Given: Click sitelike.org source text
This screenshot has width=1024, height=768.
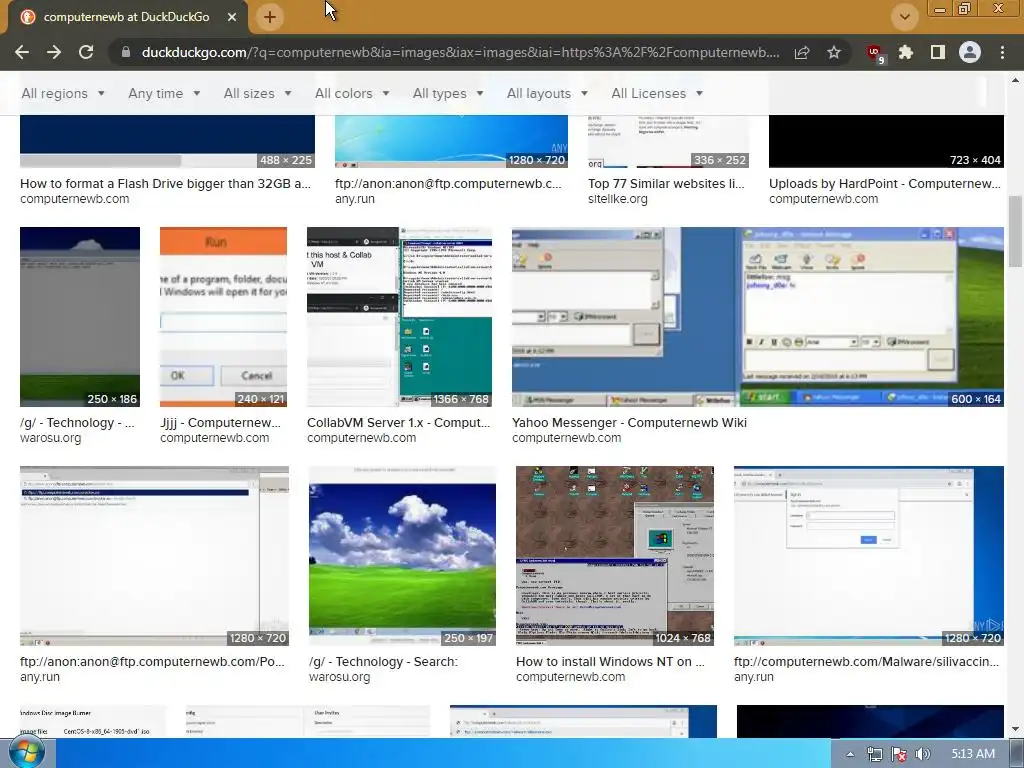Looking at the screenshot, I should [618, 199].
